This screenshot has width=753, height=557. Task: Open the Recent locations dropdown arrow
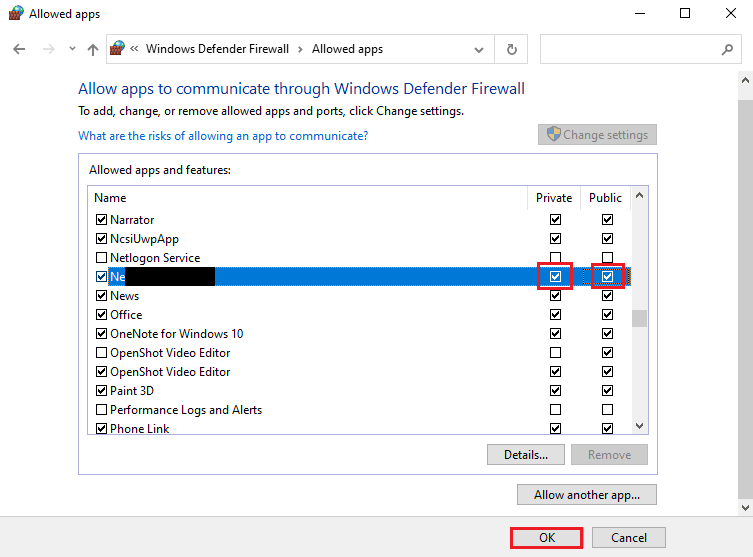(72, 48)
